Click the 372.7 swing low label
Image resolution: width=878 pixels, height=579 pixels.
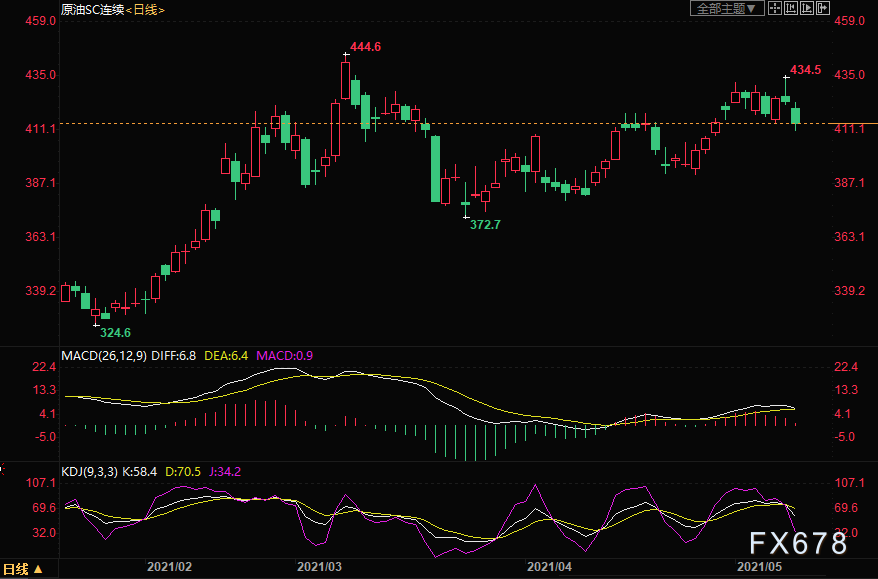click(x=485, y=225)
